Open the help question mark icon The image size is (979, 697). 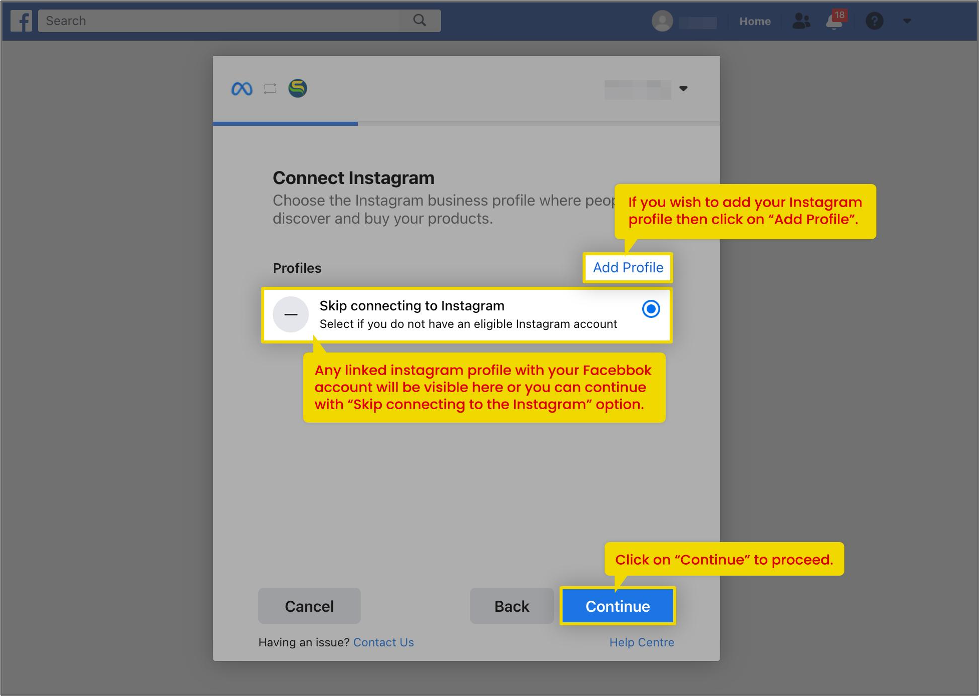[874, 21]
